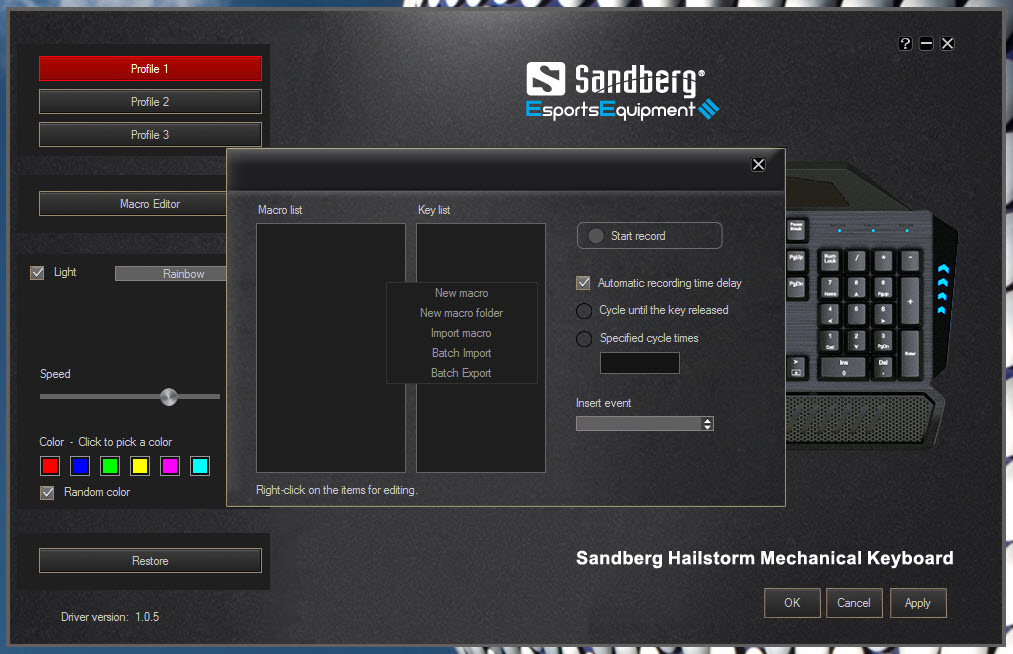The image size is (1013, 654).
Task: Pick the cyan color swatch
Action: click(200, 465)
